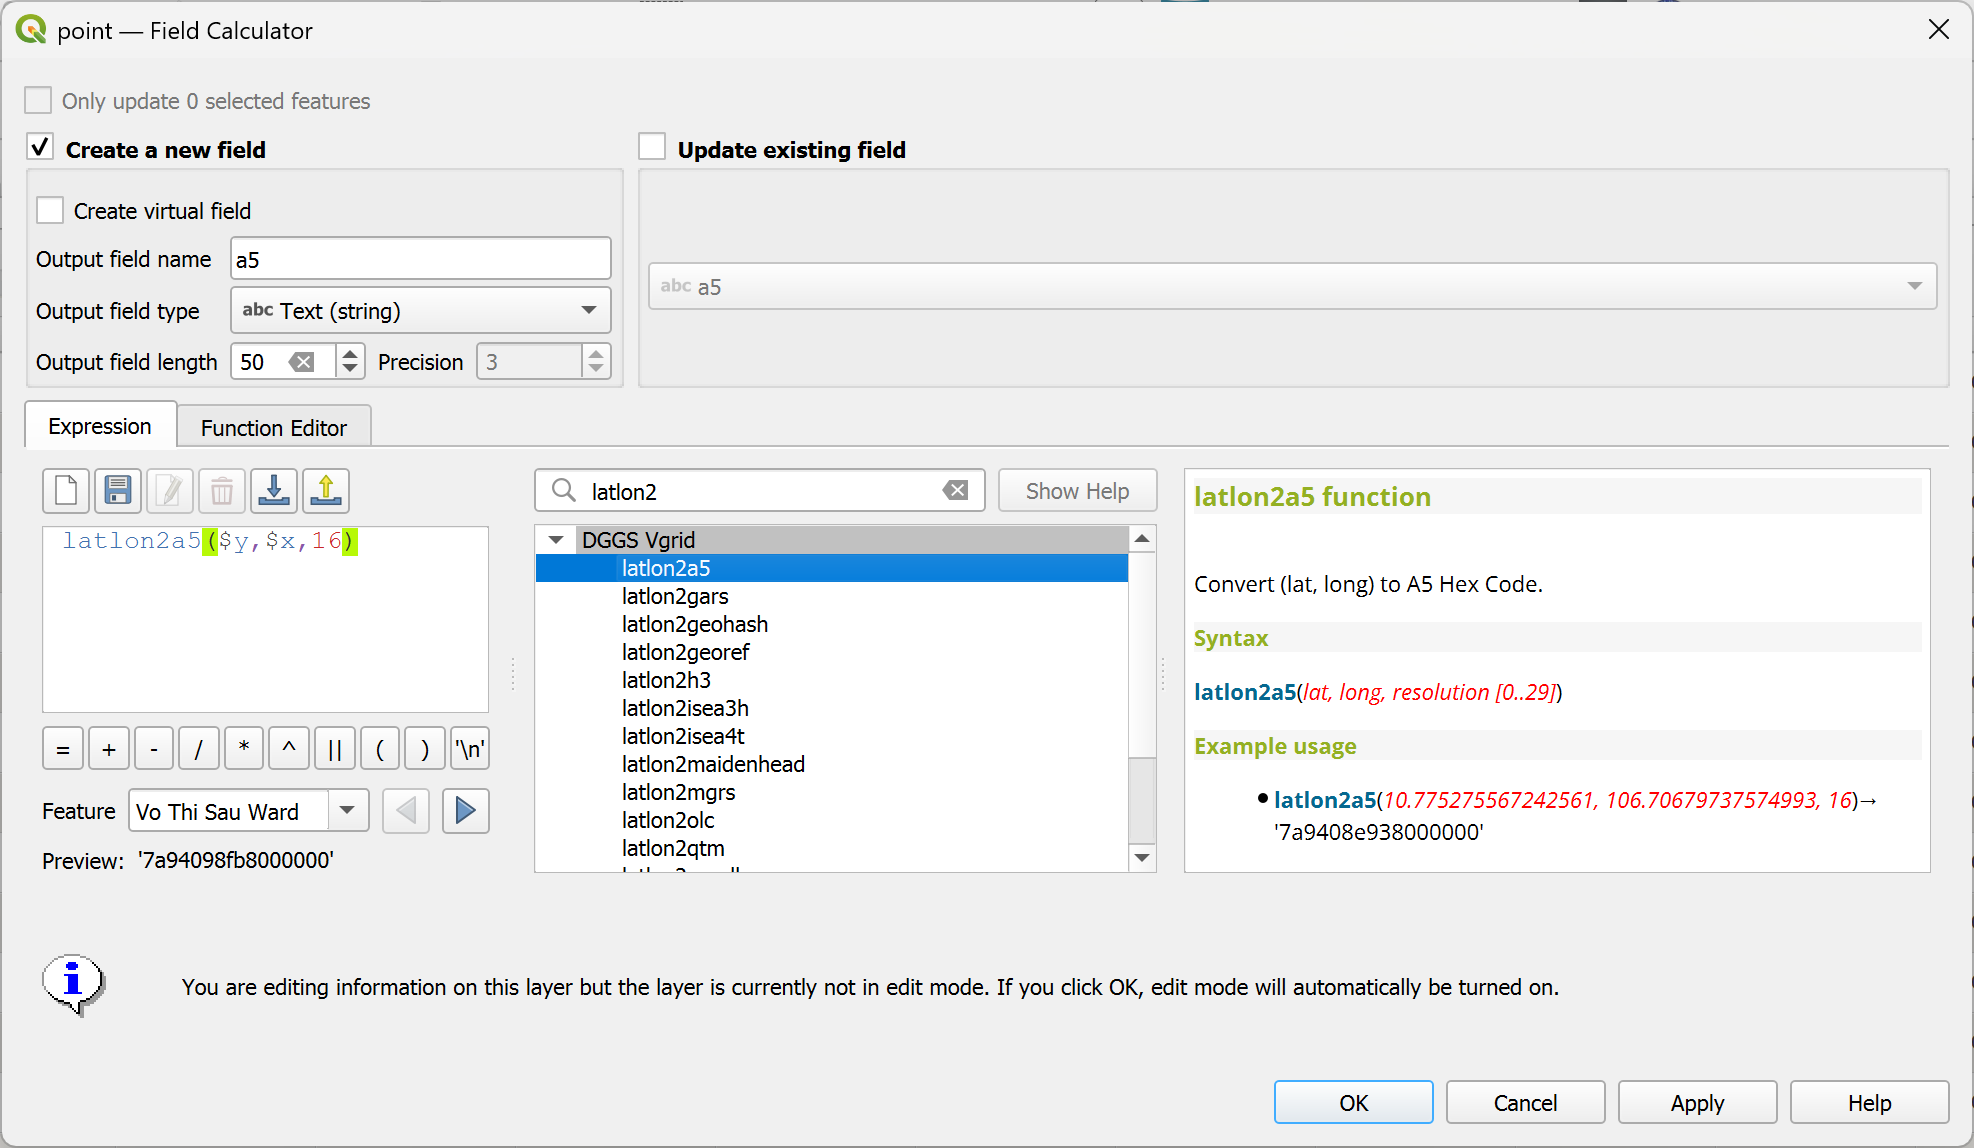The height and width of the screenshot is (1148, 1974).
Task: Select the Expression tab
Action: [x=100, y=426]
